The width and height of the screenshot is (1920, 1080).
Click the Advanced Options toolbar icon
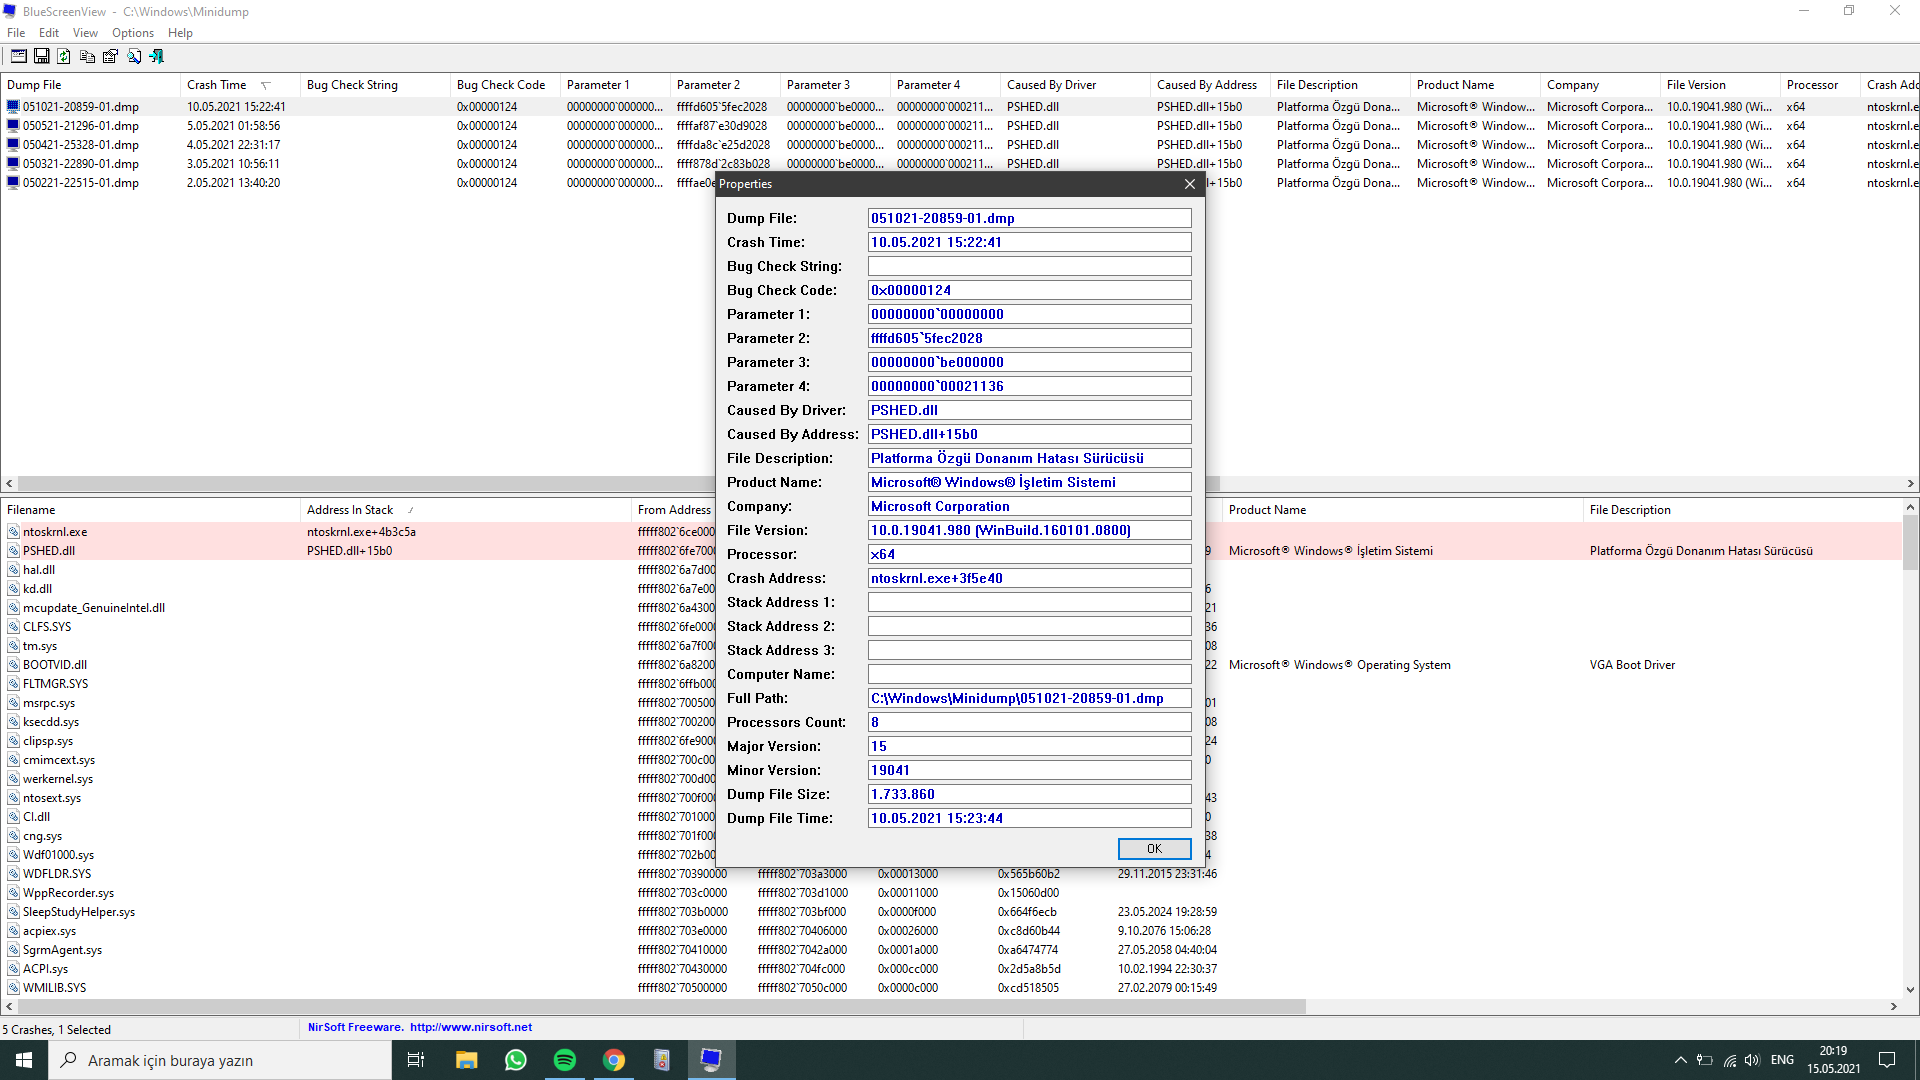[19, 57]
